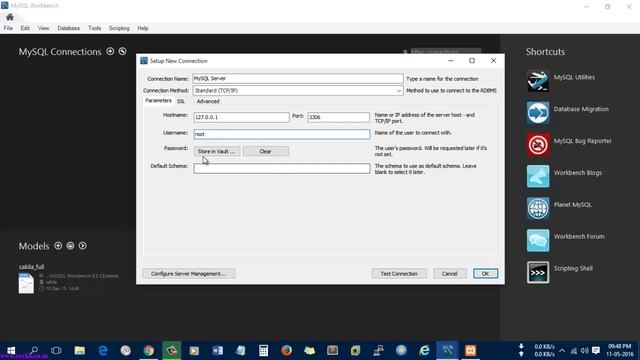Open the manage connections wrench icon
Image resolution: width=640 pixels, height=360 pixels.
coord(122,51)
